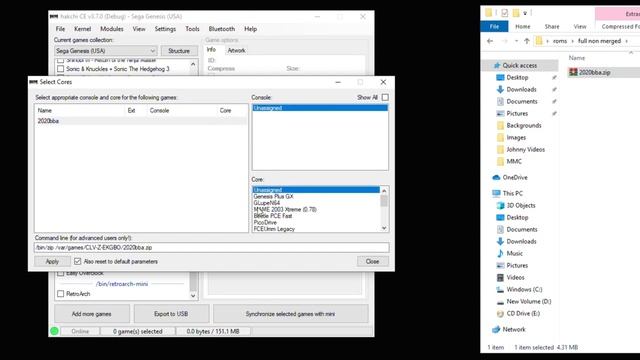Open Downloads under Quick access
Screen dimensions: 640x360
tap(521, 89)
